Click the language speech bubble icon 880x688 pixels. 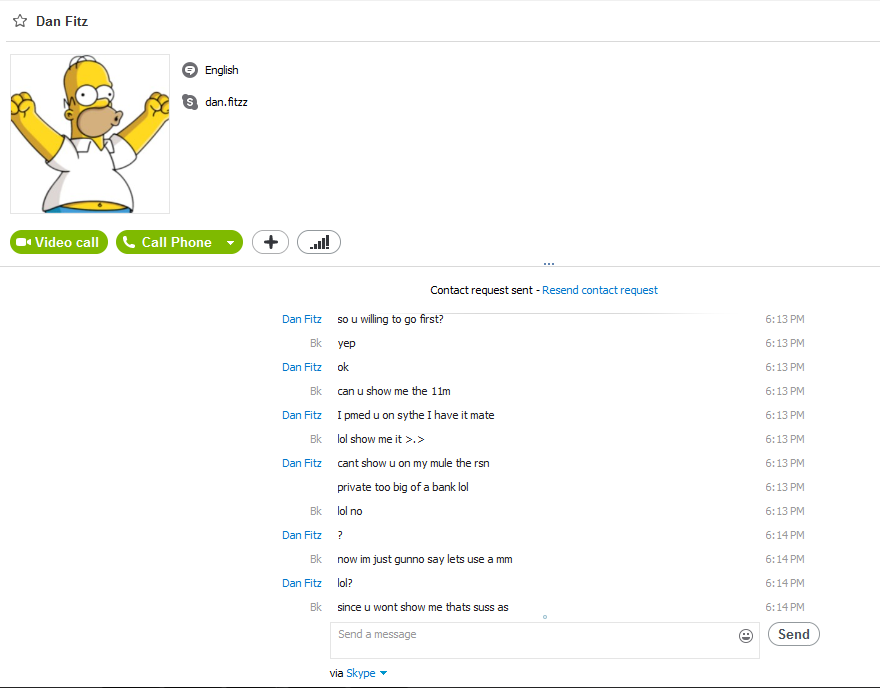[x=190, y=70]
